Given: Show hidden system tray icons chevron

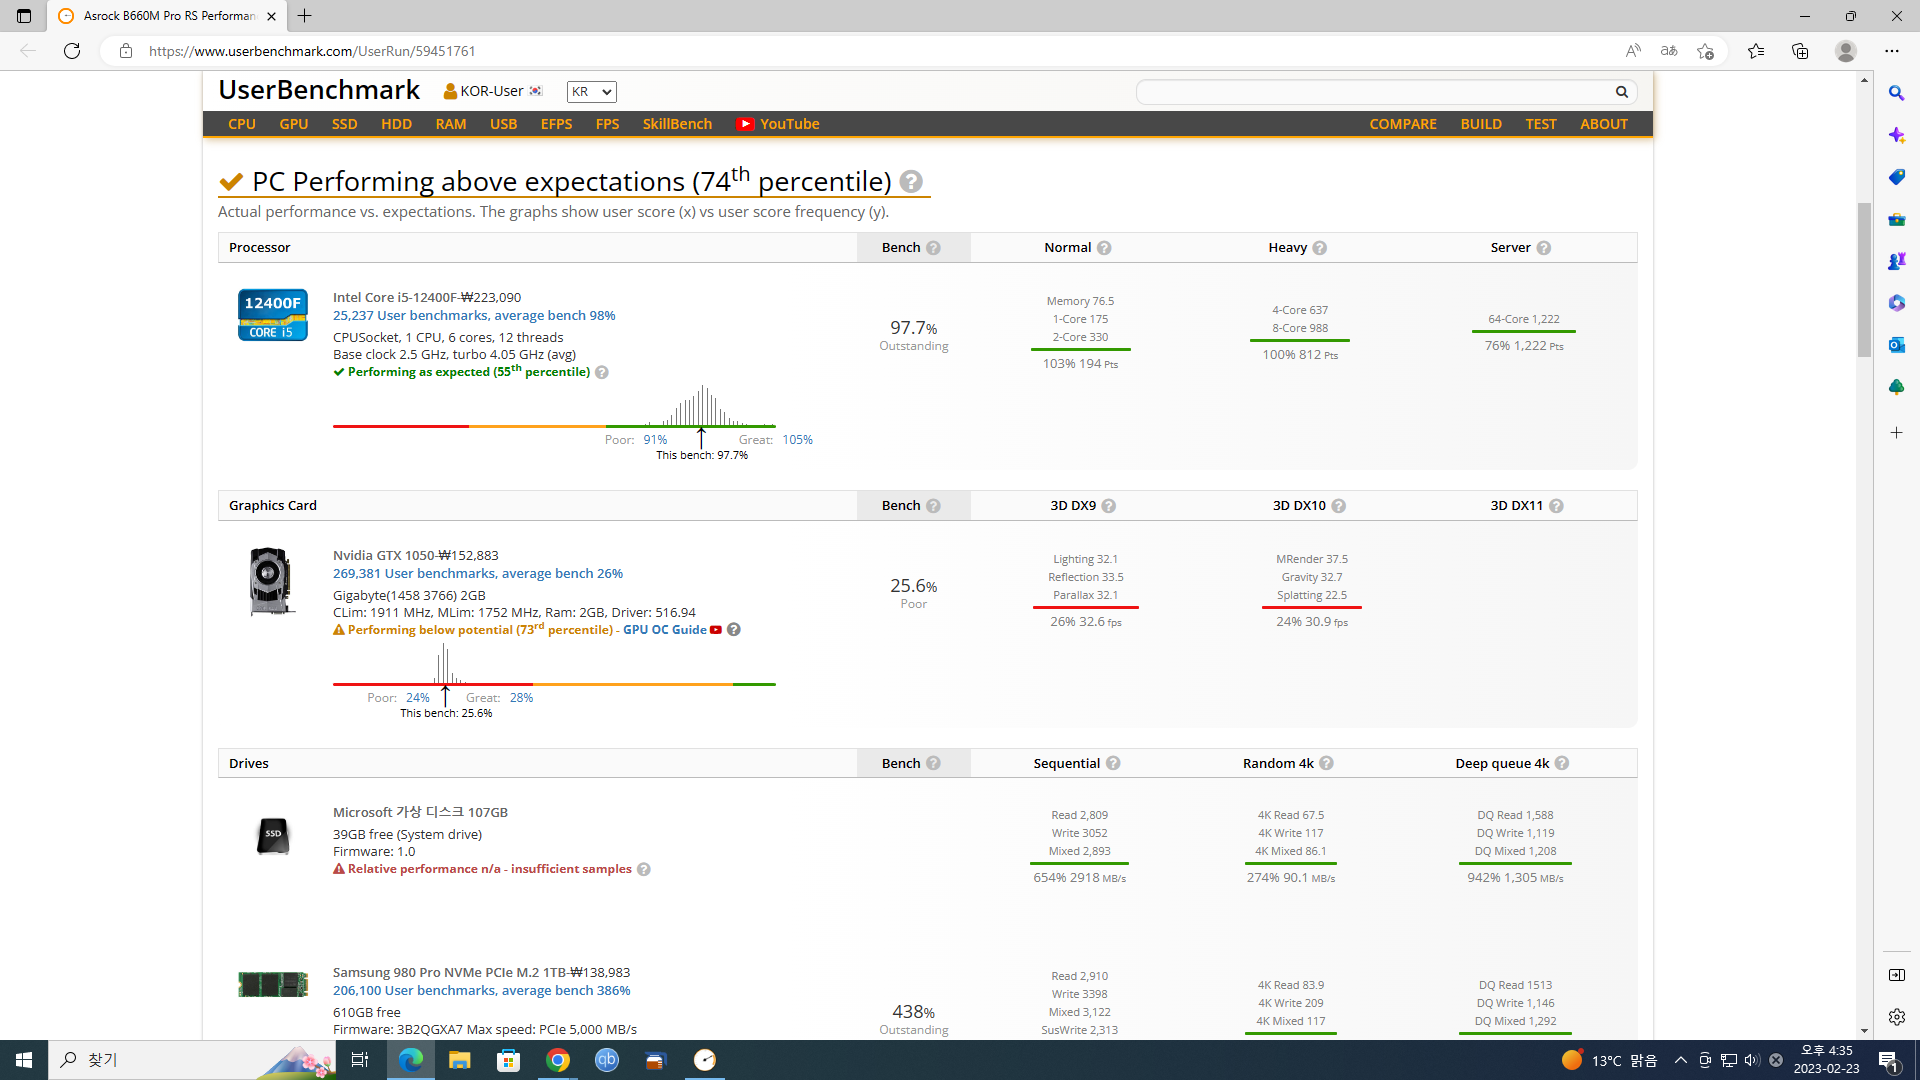Looking at the screenshot, I should click(1680, 1060).
